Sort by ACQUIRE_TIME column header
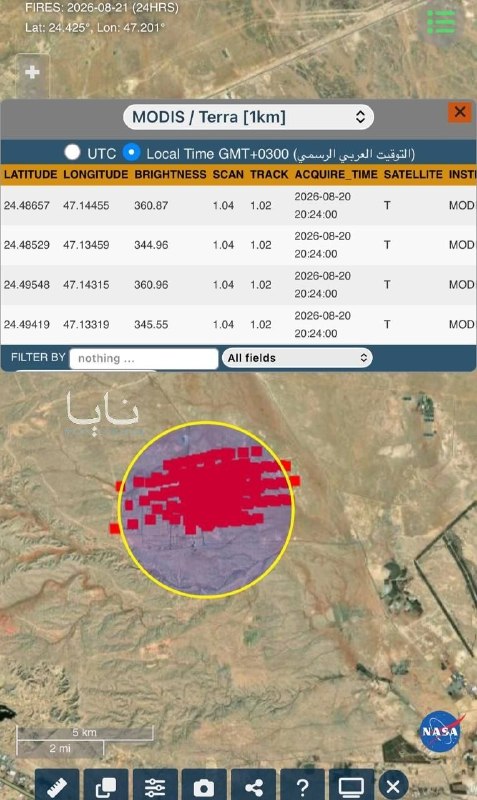477x800 pixels. [x=336, y=174]
